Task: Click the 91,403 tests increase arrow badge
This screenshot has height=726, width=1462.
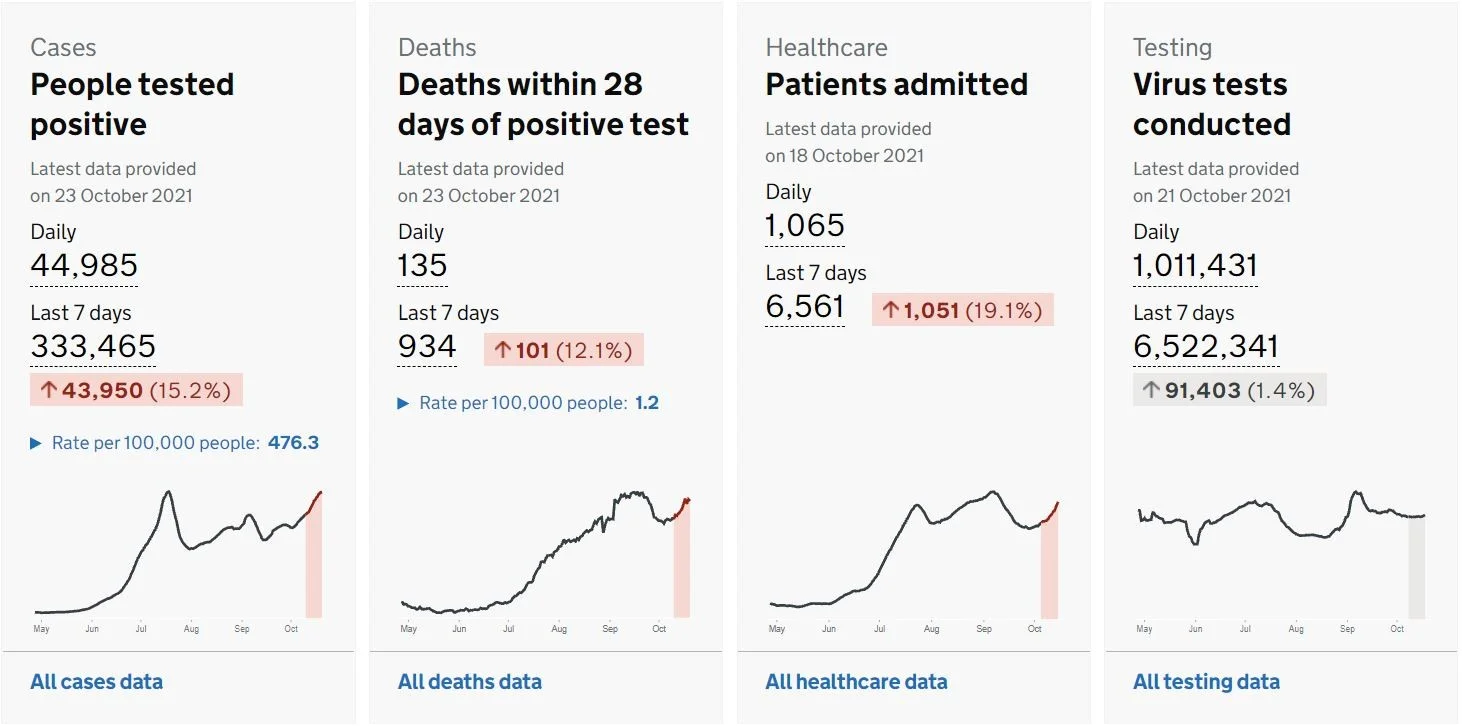Action: [1229, 390]
